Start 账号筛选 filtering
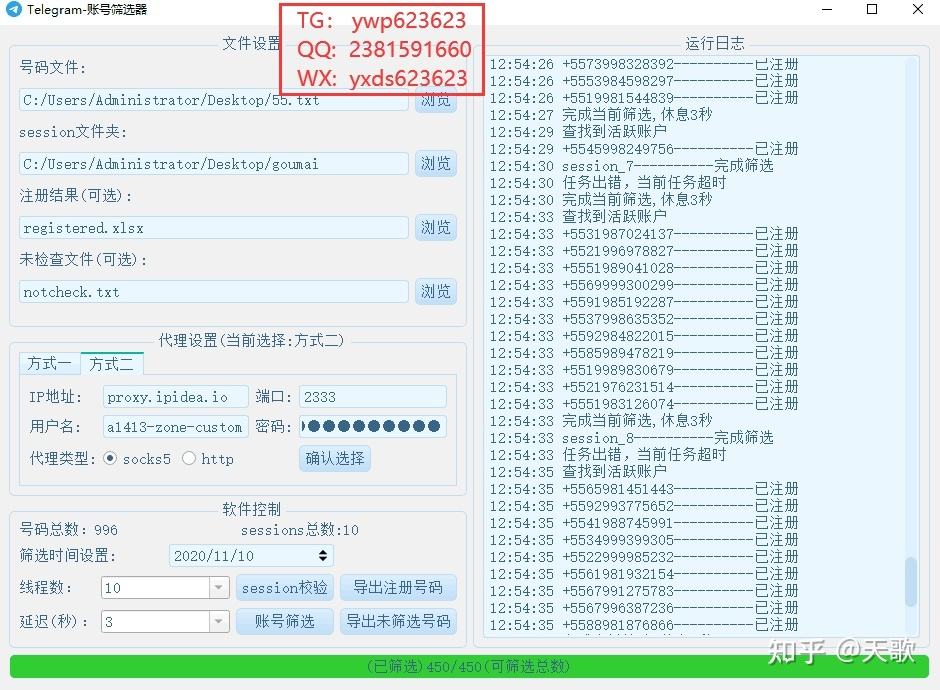The height and width of the screenshot is (690, 940). click(x=285, y=622)
